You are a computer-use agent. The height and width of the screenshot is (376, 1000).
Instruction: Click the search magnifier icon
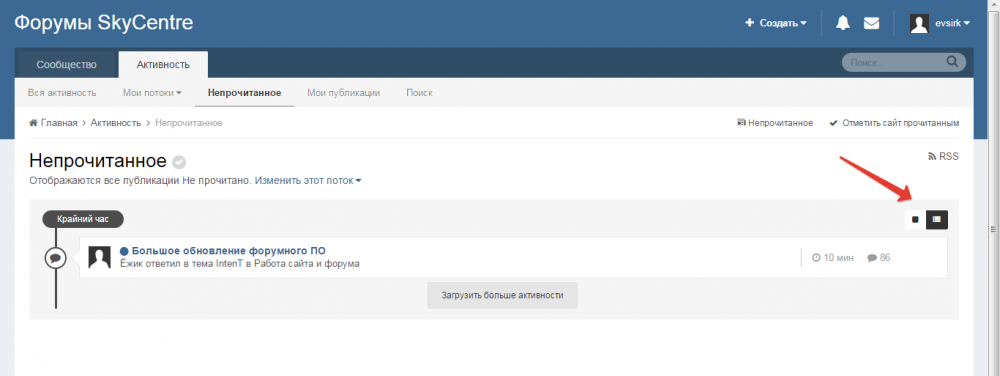[952, 62]
